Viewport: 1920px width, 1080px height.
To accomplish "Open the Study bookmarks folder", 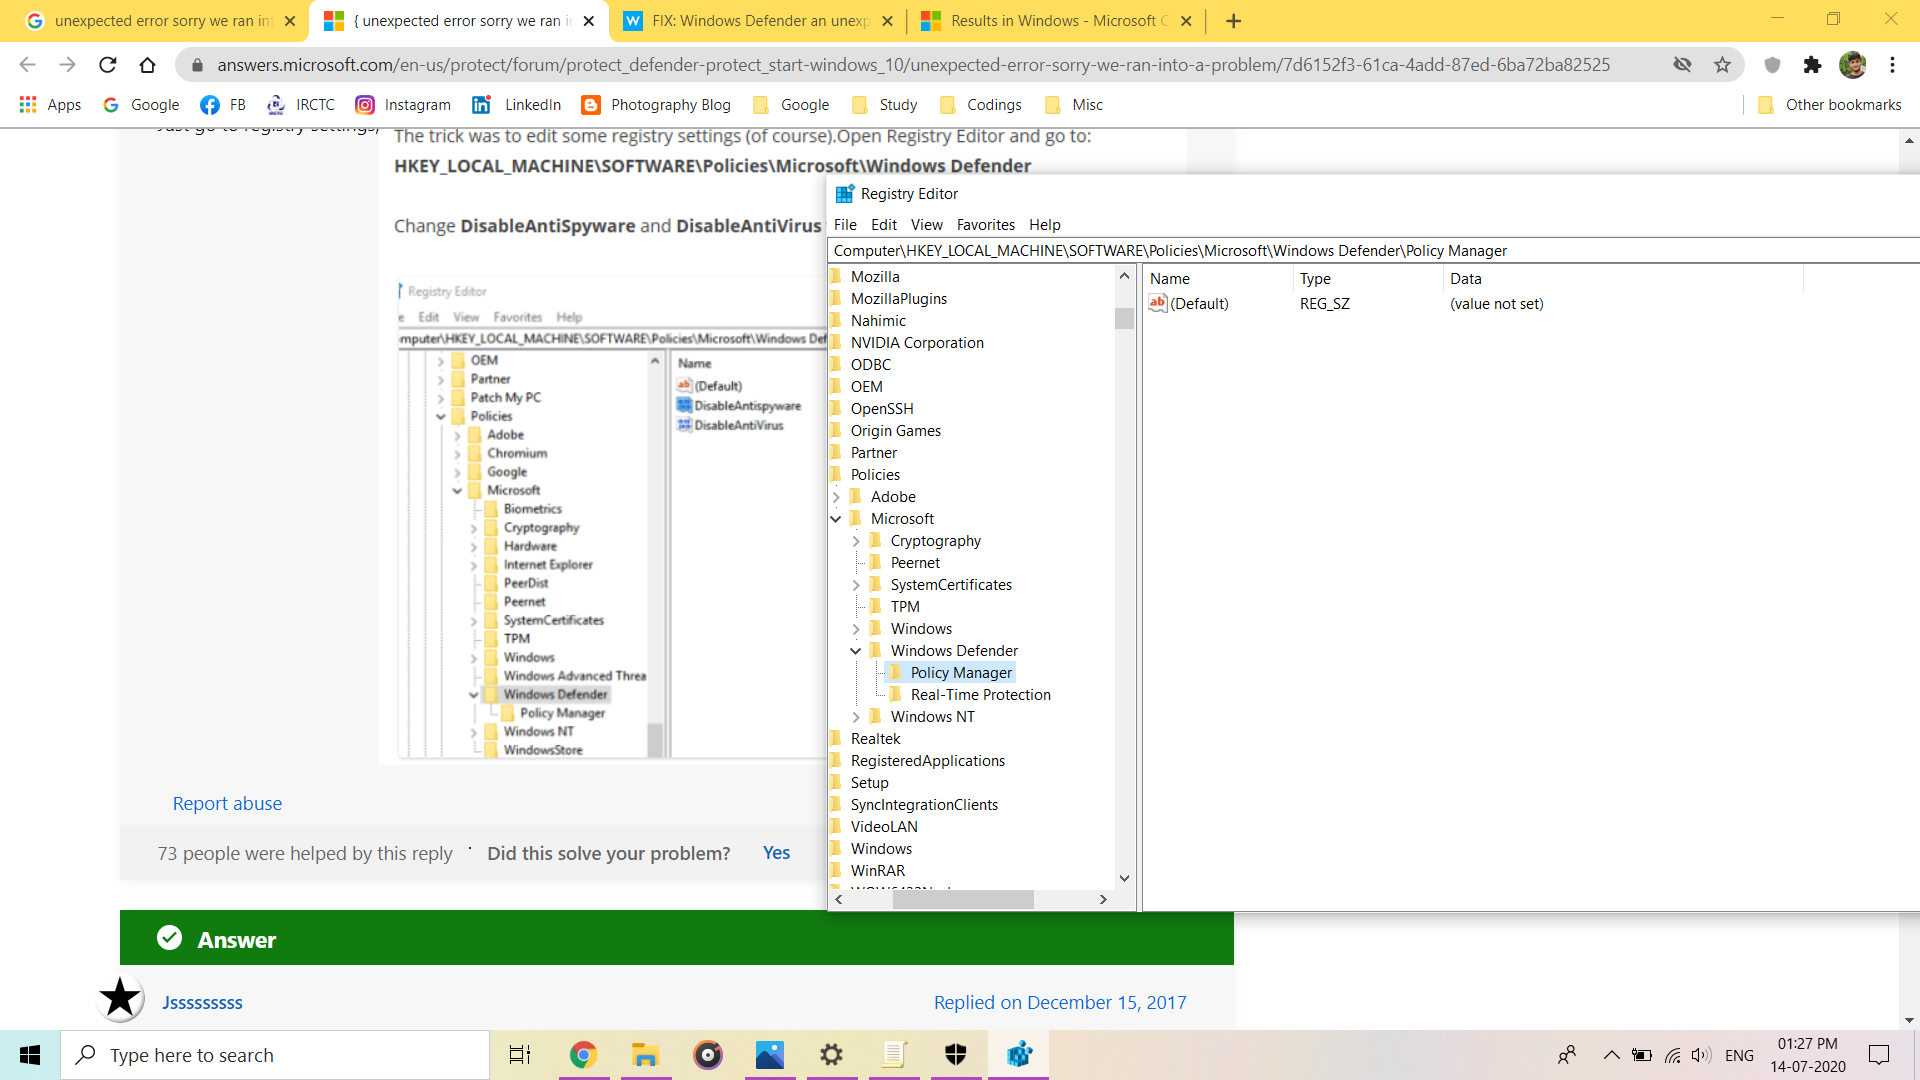I will click(884, 105).
